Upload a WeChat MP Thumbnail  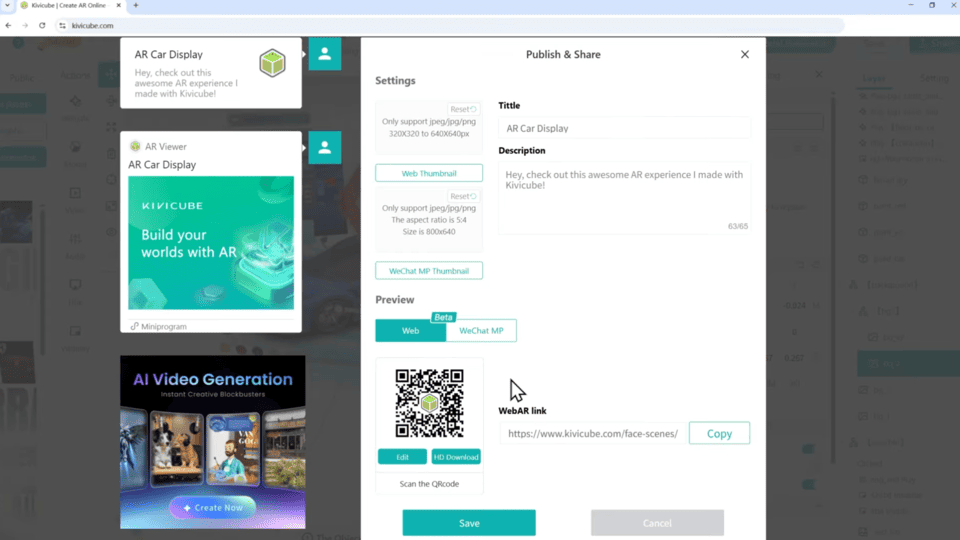coord(429,271)
